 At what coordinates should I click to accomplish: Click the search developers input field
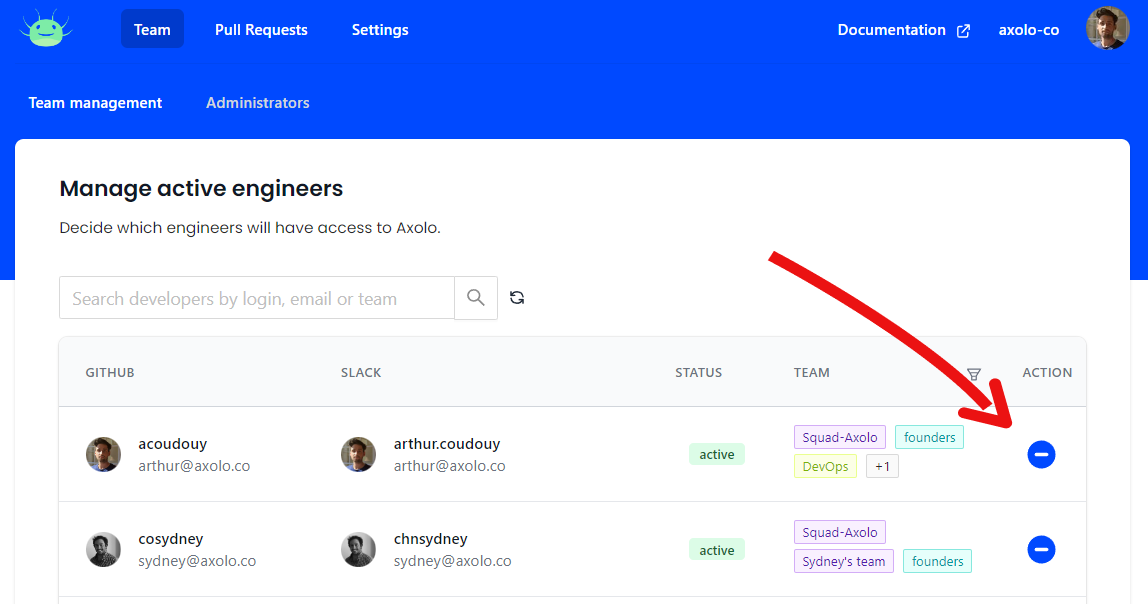(x=257, y=298)
